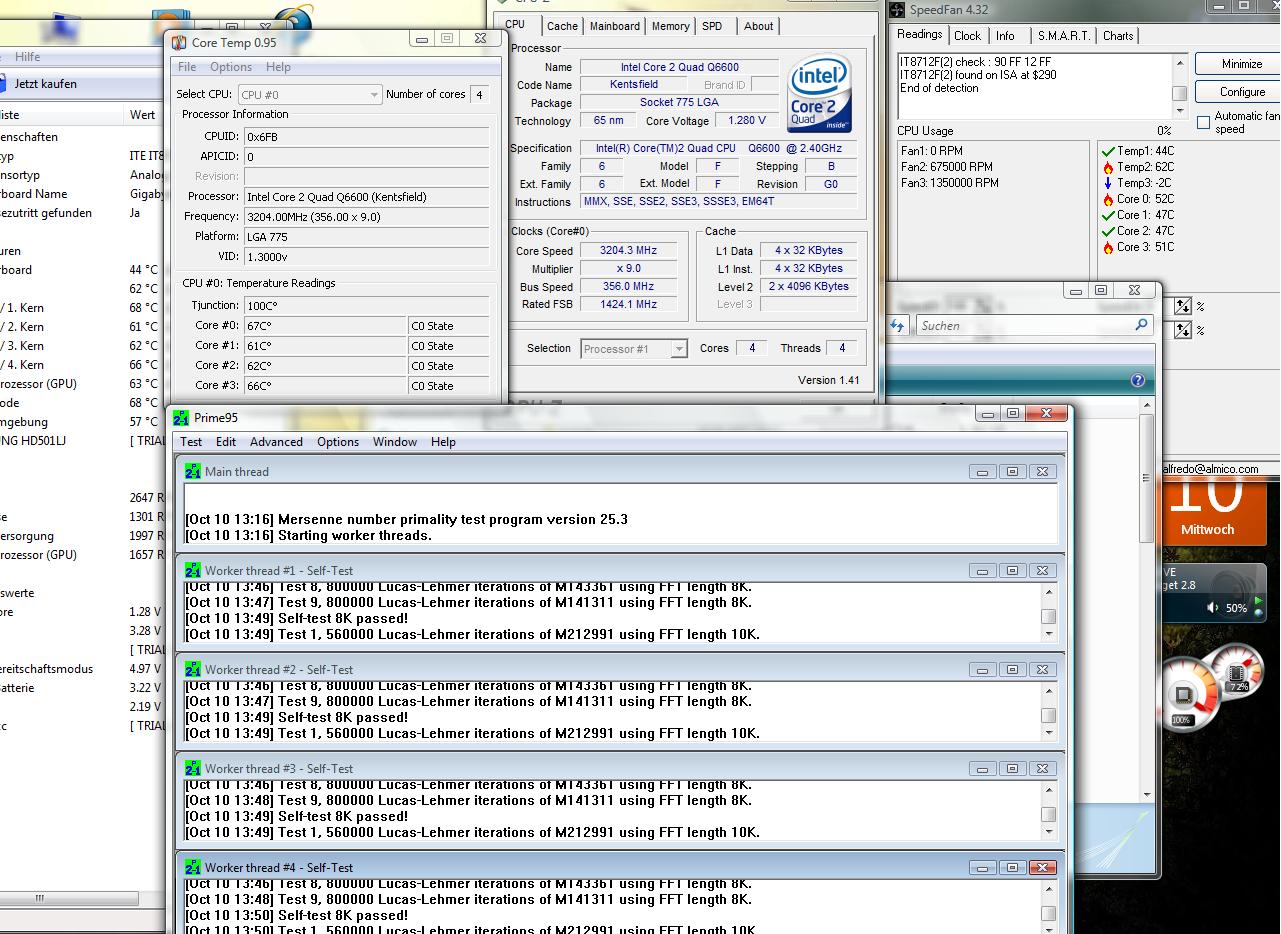Switch to the About tab in CPU-Z
The image size is (1281, 934).
click(758, 26)
